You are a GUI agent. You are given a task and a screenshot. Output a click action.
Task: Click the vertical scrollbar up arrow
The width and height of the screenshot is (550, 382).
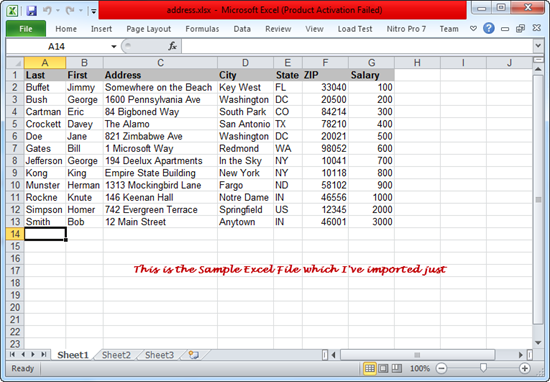(x=538, y=69)
